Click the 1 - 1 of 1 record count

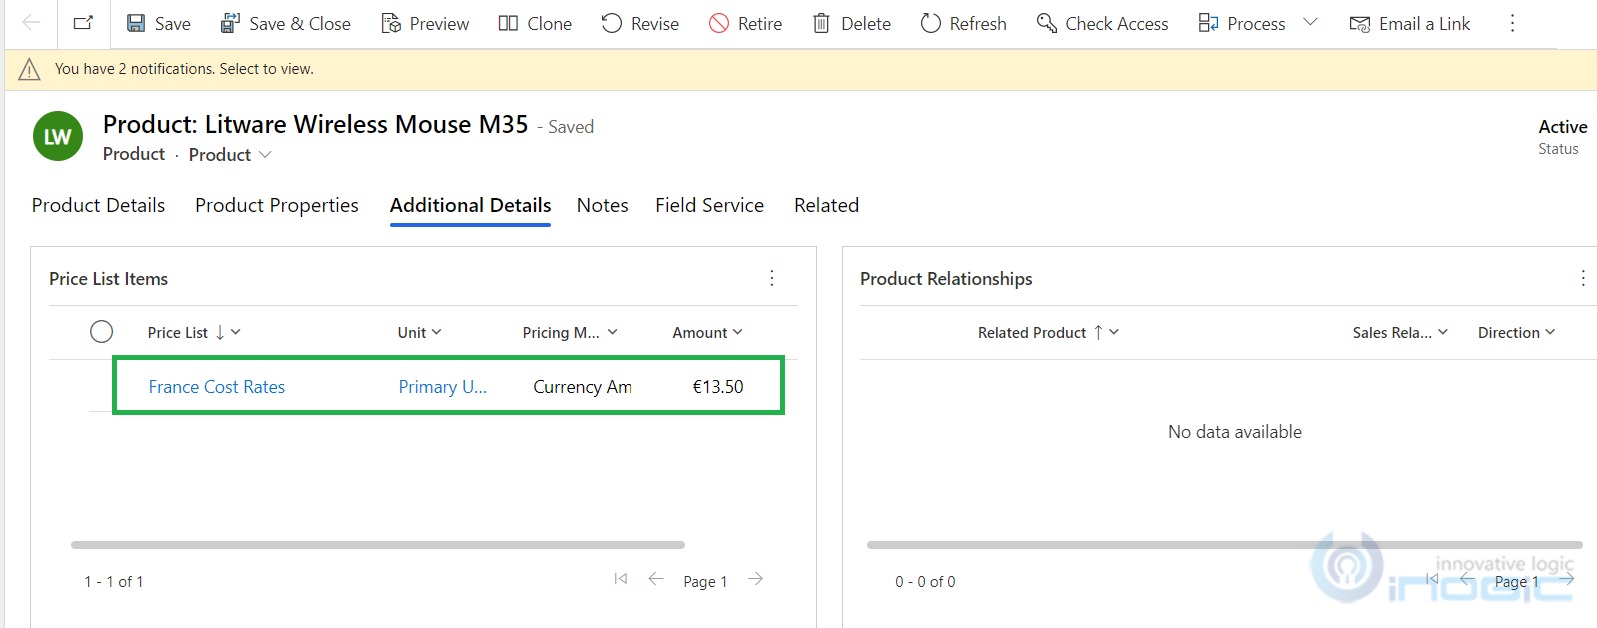114,582
